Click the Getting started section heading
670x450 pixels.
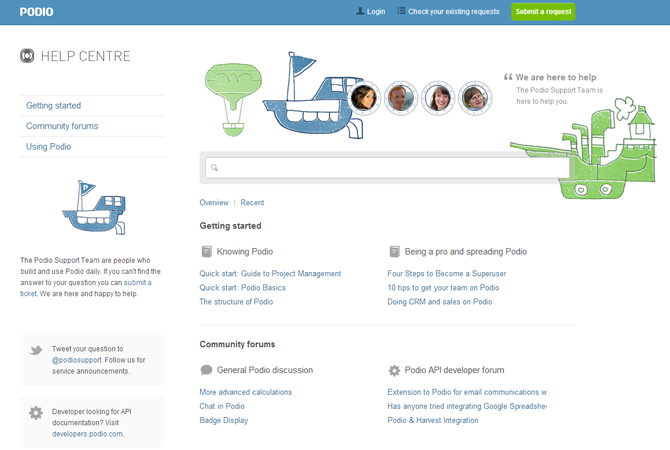click(230, 226)
